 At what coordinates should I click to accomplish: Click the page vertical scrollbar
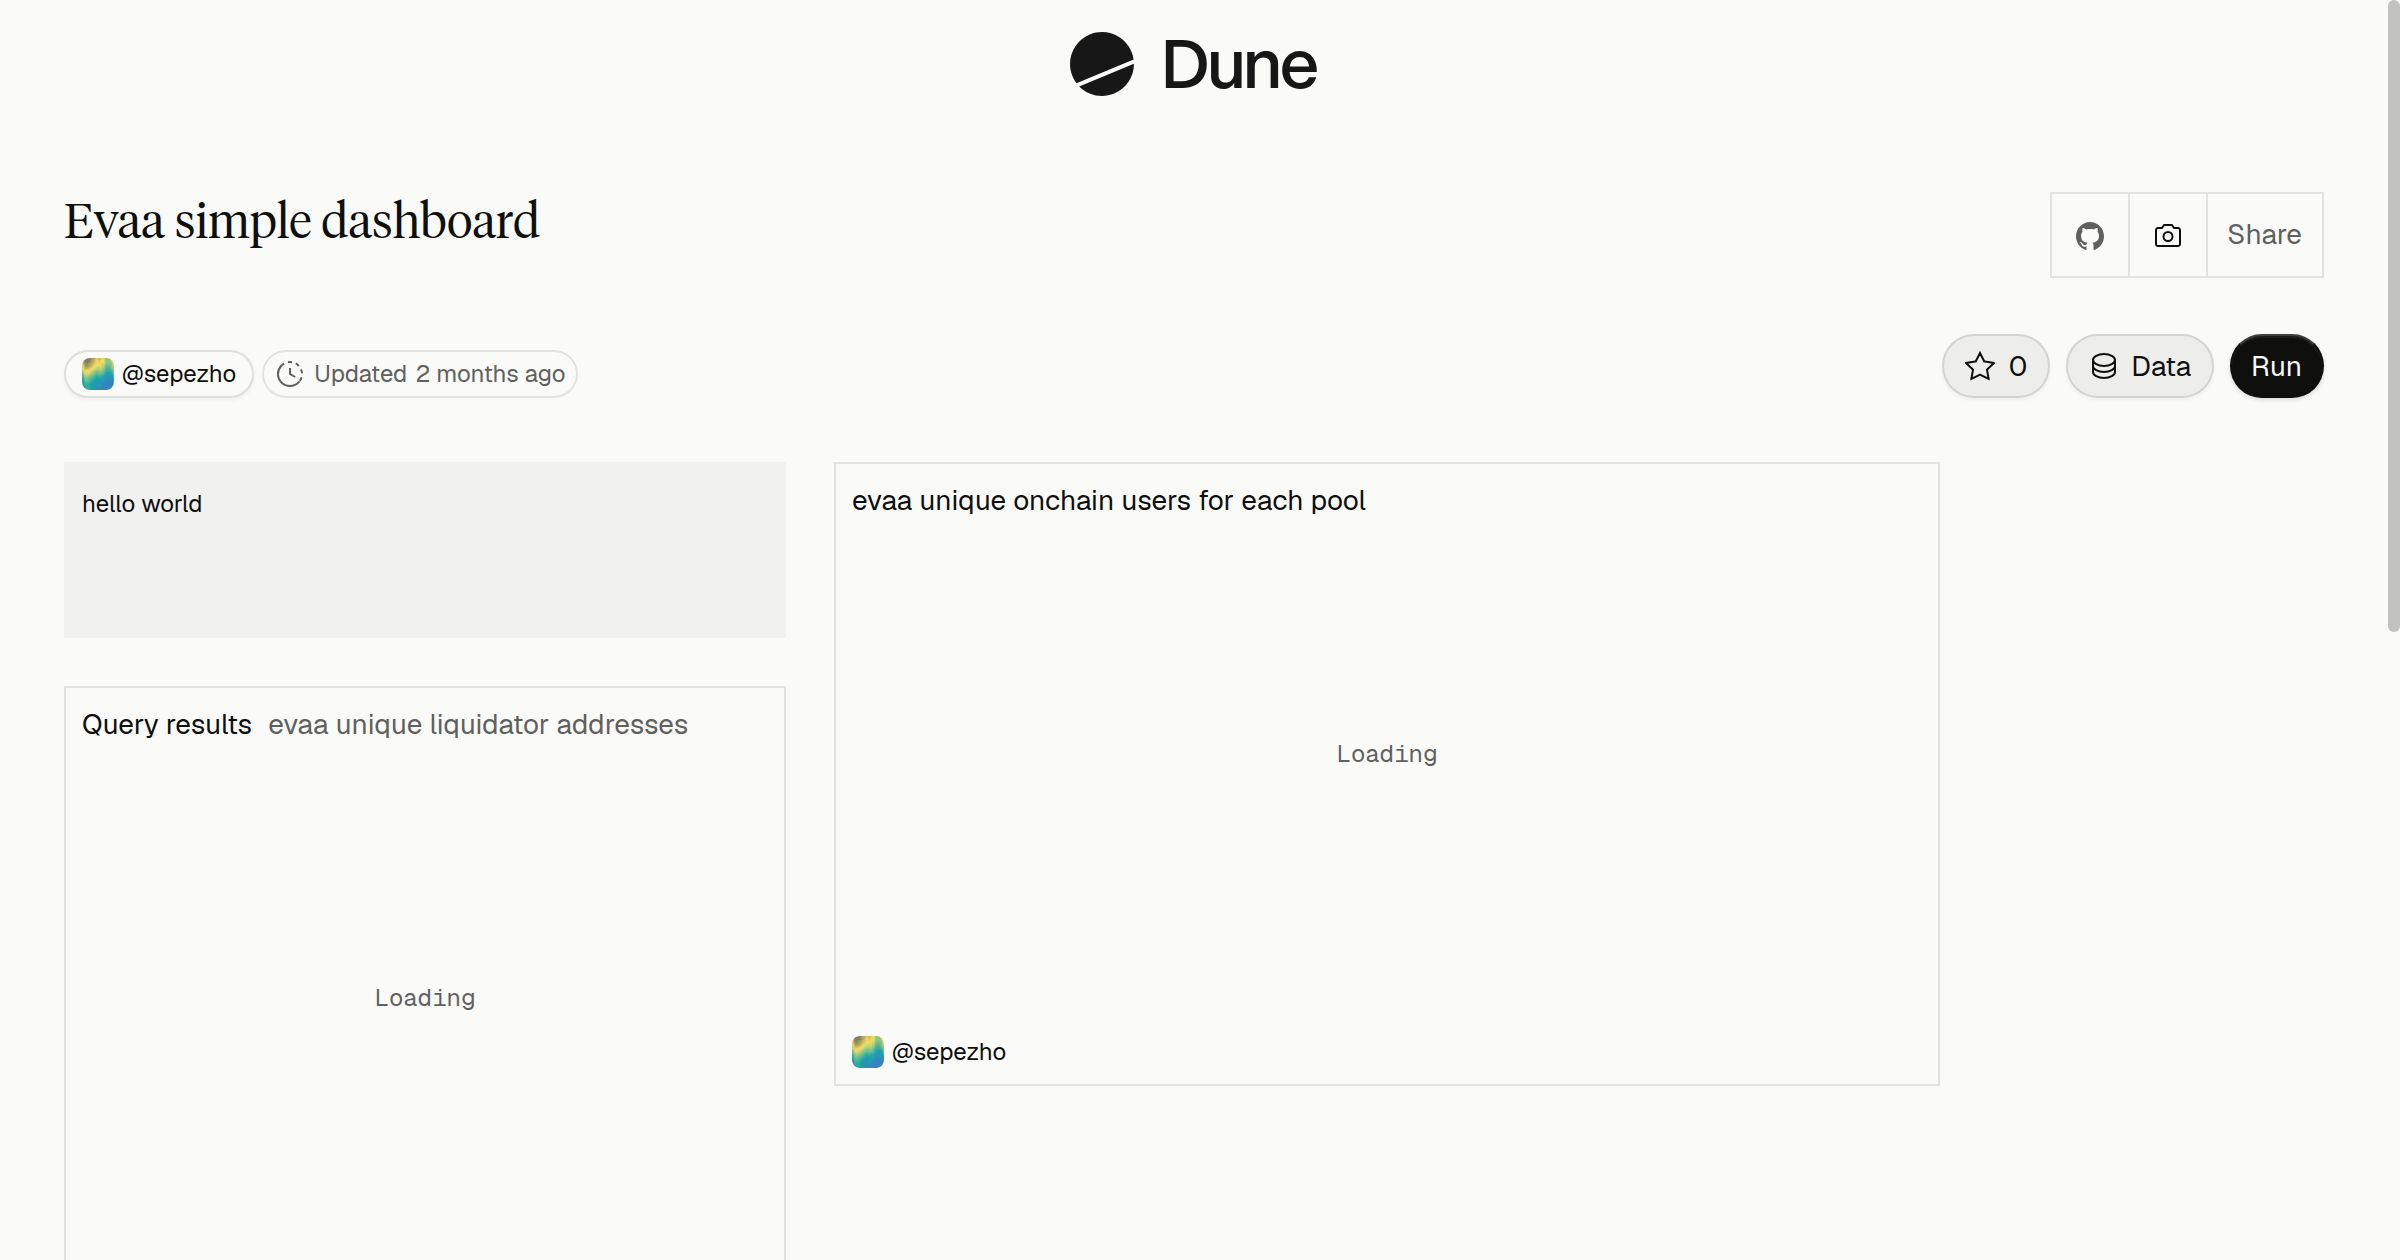tap(2393, 316)
